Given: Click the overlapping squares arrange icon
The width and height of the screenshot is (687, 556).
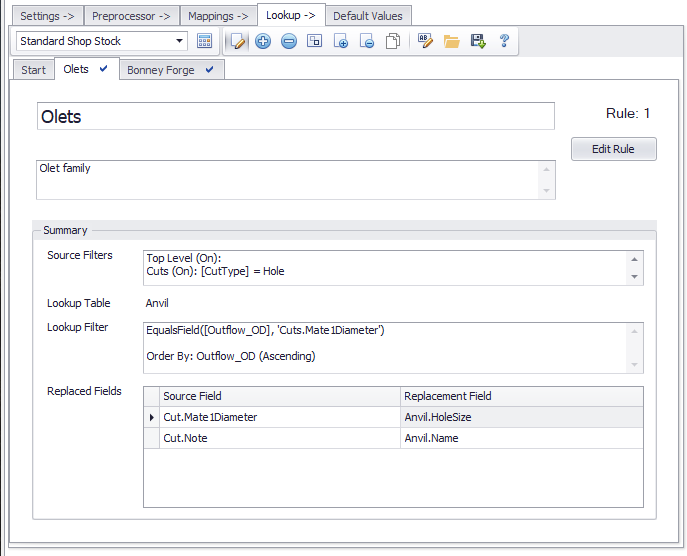Looking at the screenshot, I should click(x=314, y=41).
